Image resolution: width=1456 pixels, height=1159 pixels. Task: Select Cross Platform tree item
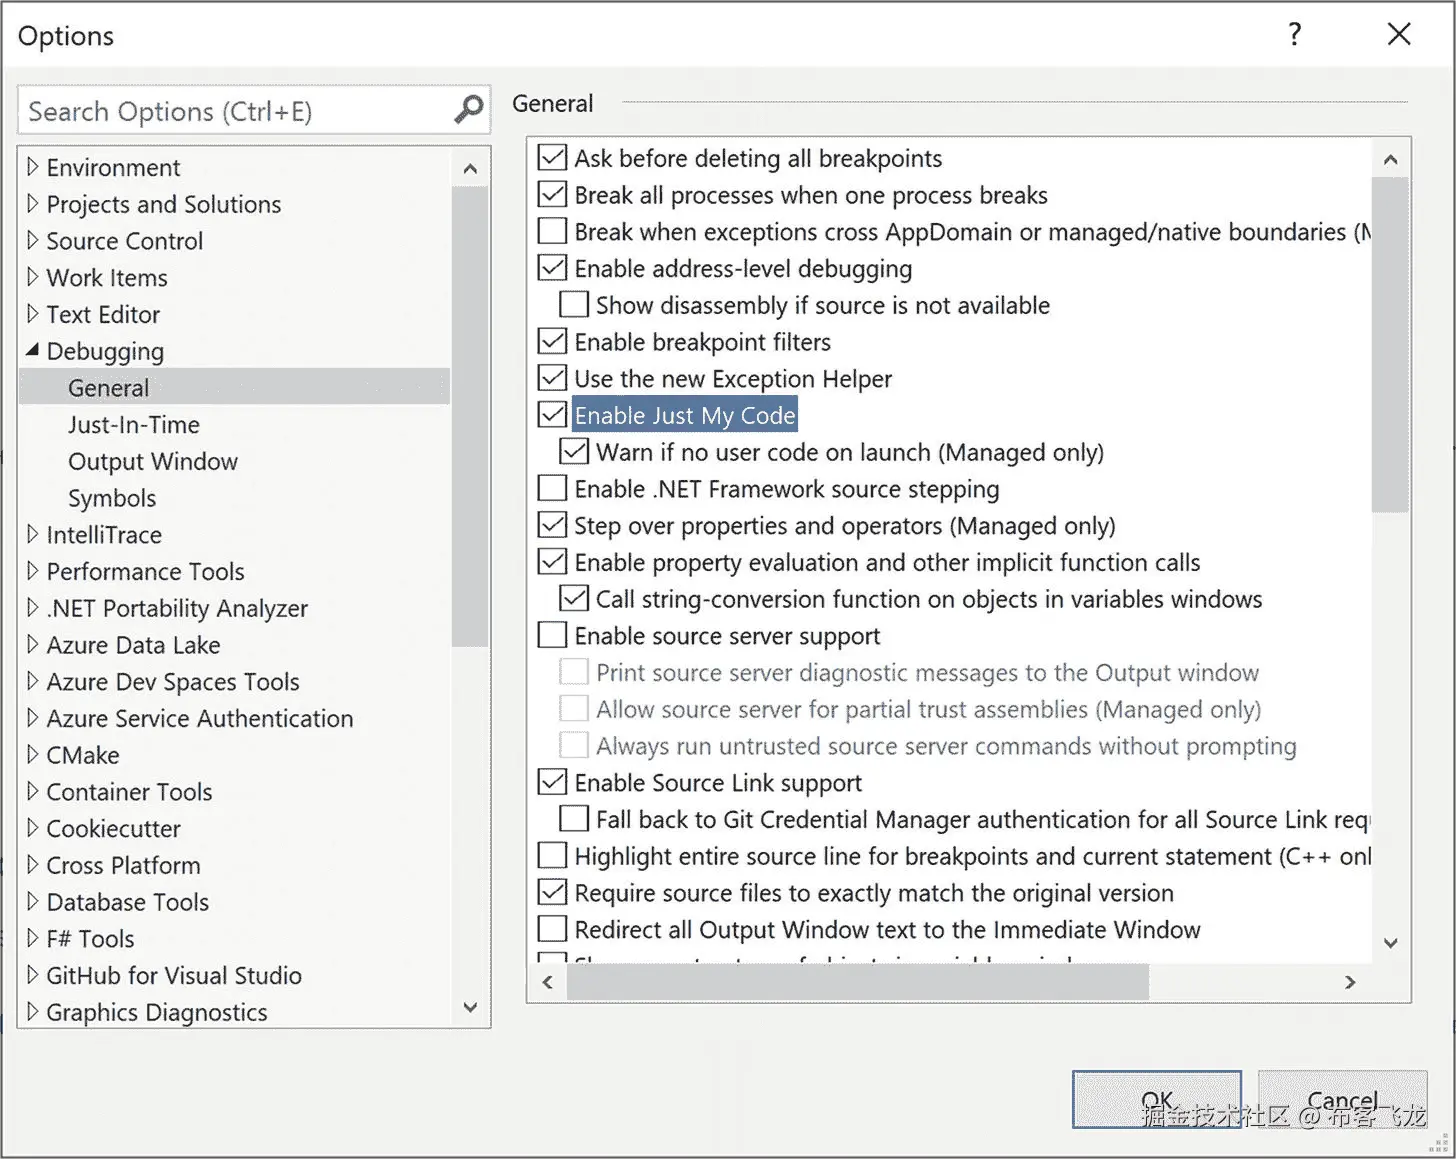(x=123, y=865)
